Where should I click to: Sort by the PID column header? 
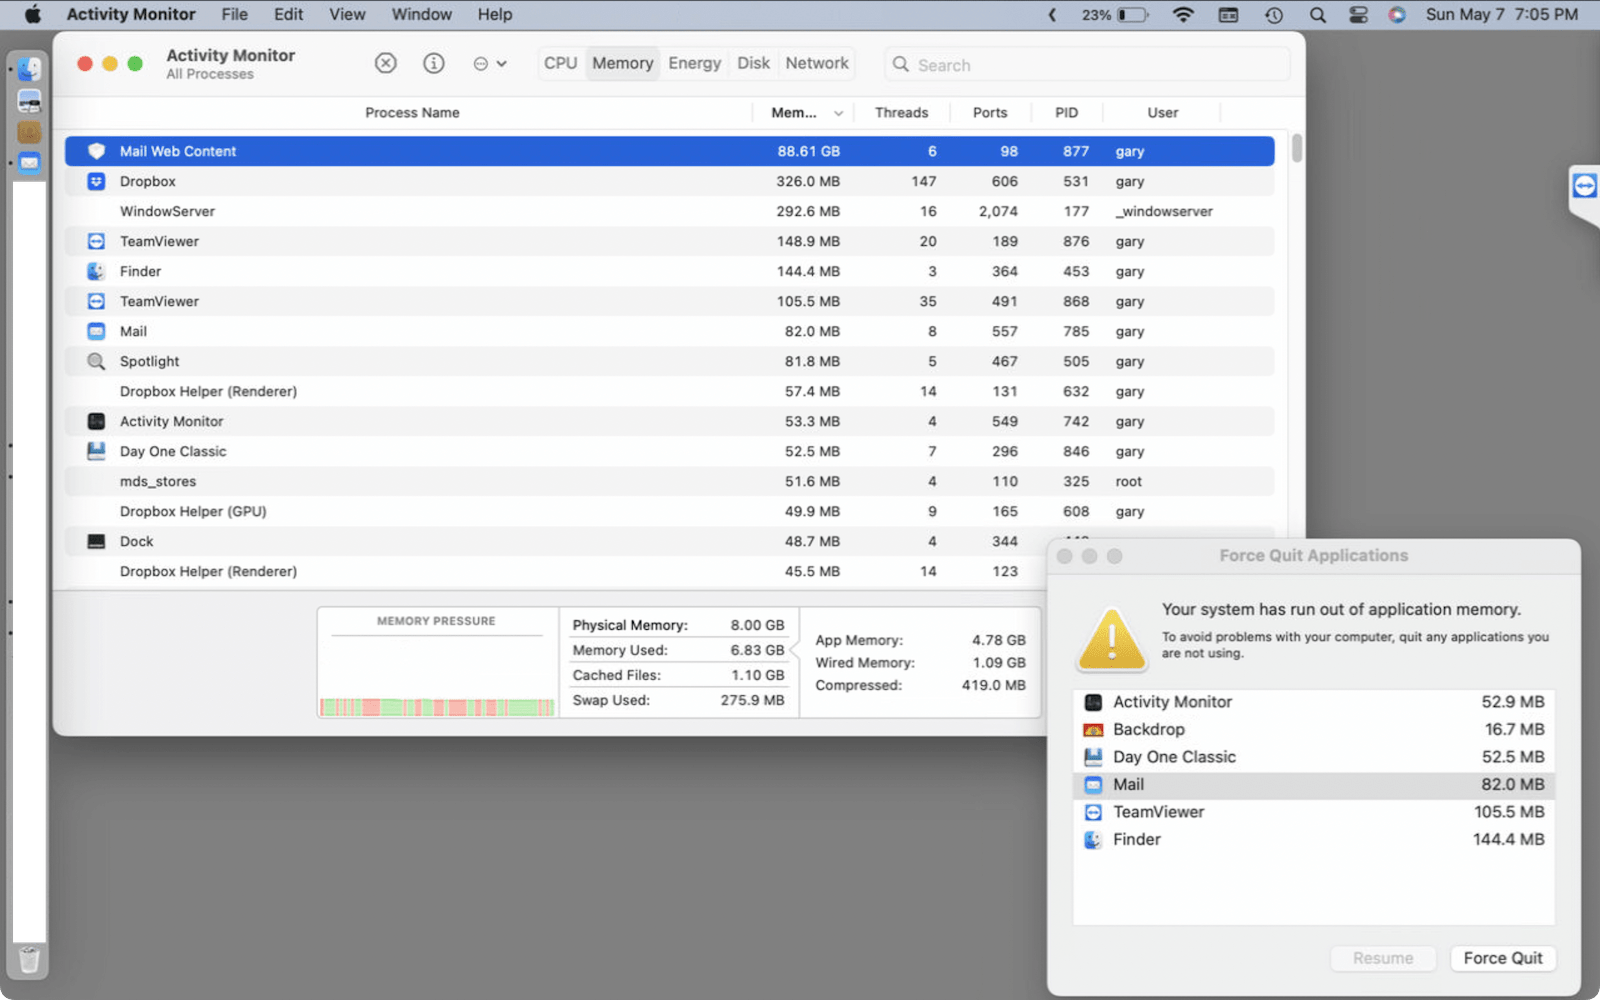point(1066,113)
